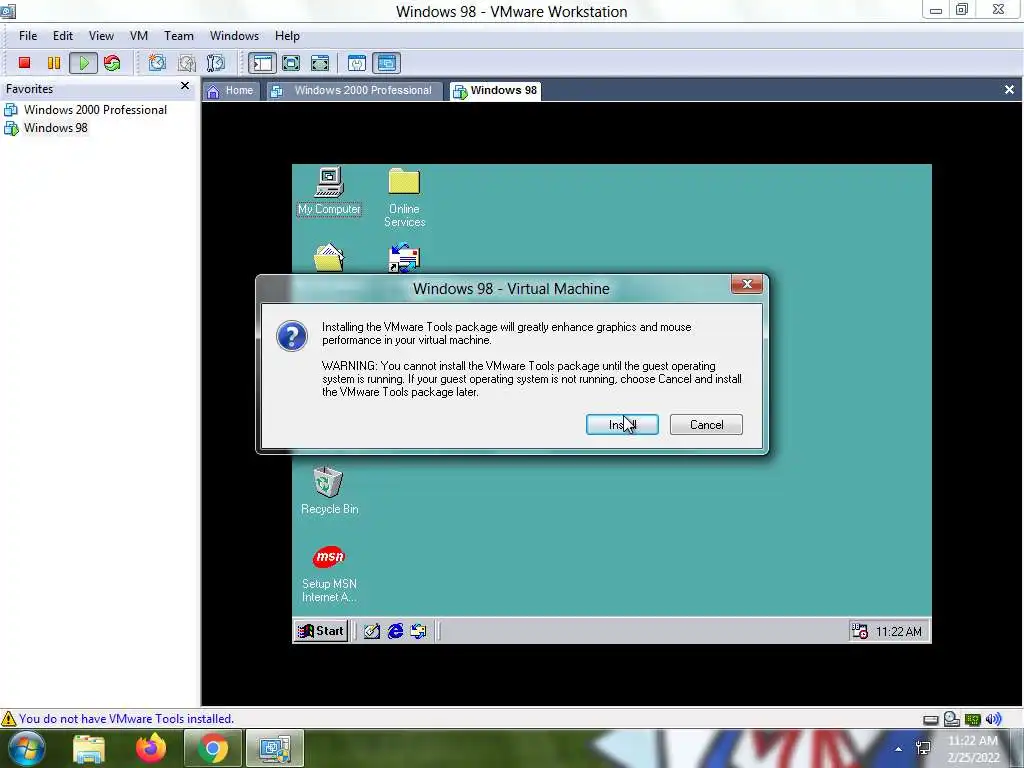Select the Windows 98 tab
This screenshot has width=1024, height=768.
[496, 91]
